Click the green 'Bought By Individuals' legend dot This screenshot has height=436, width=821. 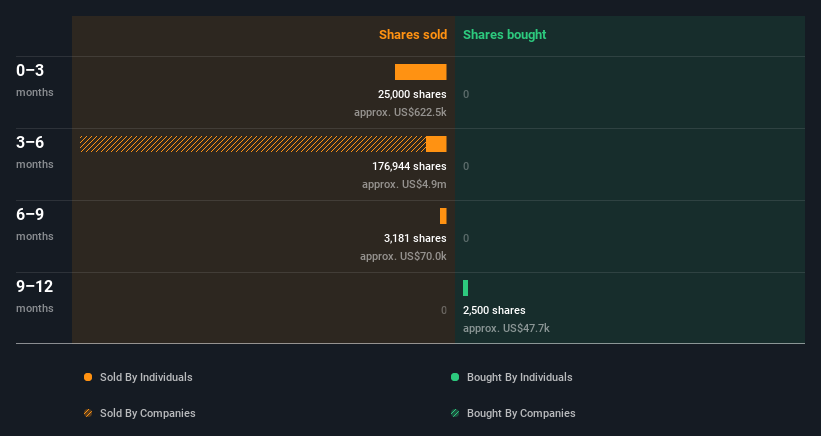point(455,377)
